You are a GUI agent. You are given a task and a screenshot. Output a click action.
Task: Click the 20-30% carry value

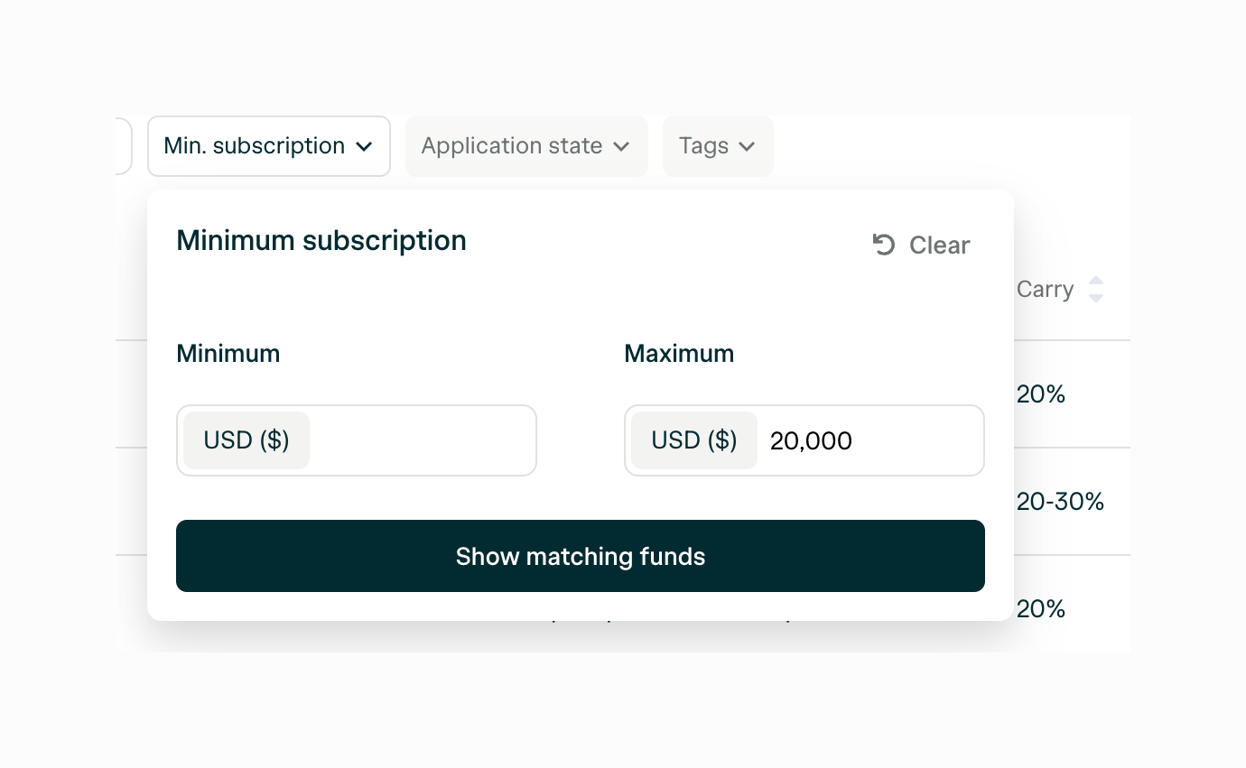pyautogui.click(x=1060, y=502)
